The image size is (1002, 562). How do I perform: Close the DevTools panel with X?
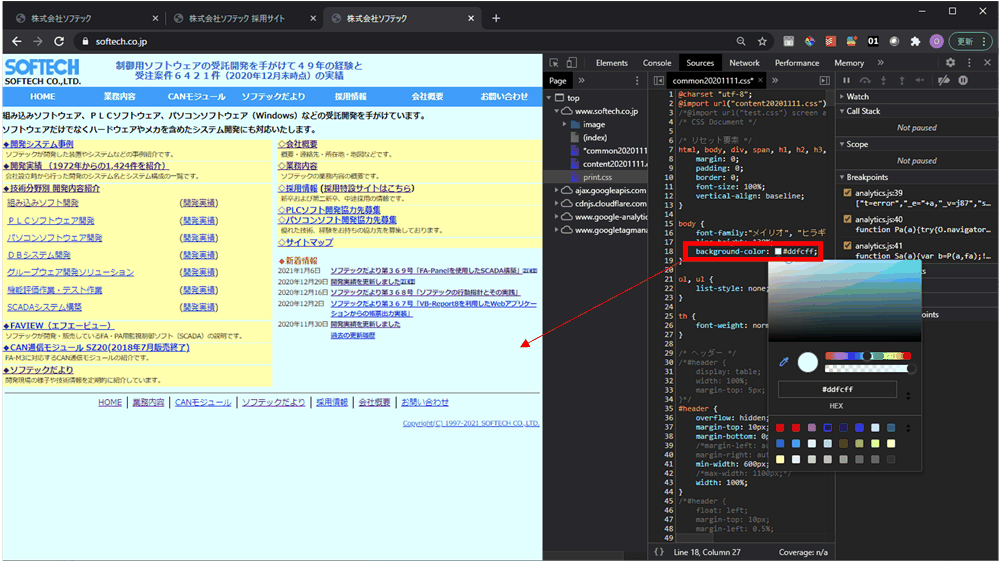pyautogui.click(x=987, y=63)
